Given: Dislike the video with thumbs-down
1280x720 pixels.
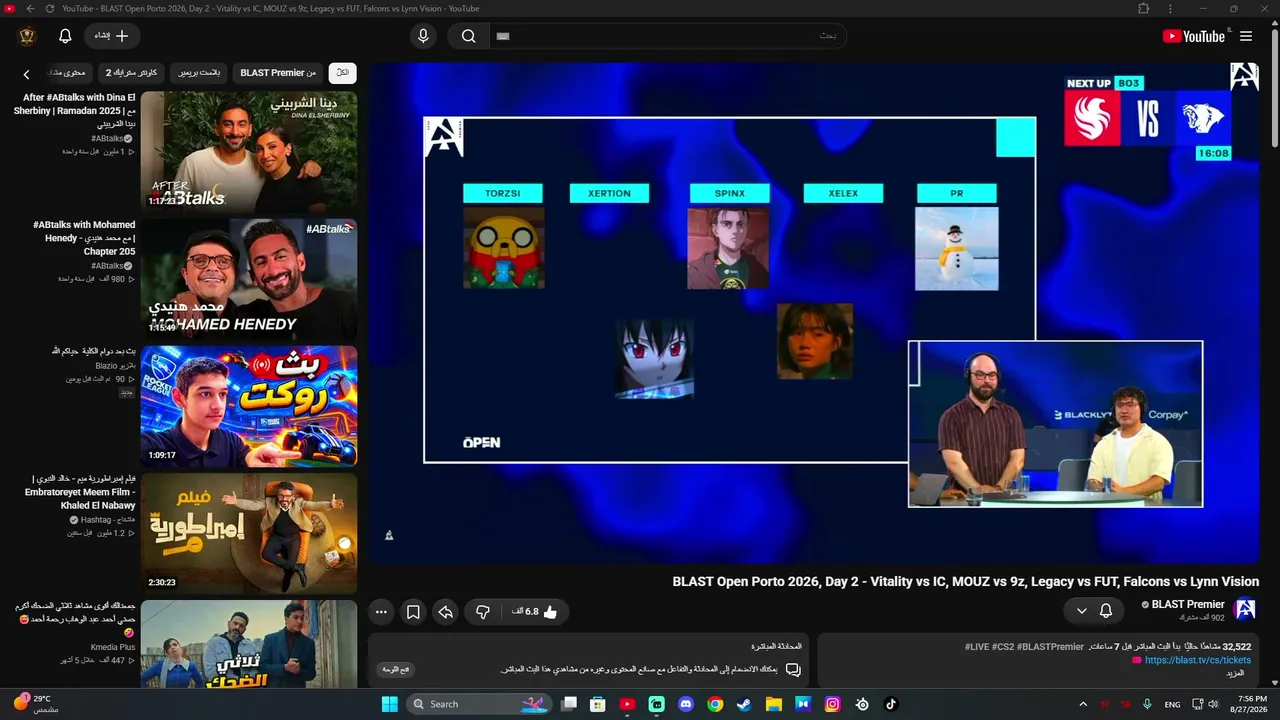Looking at the screenshot, I should click(x=483, y=612).
